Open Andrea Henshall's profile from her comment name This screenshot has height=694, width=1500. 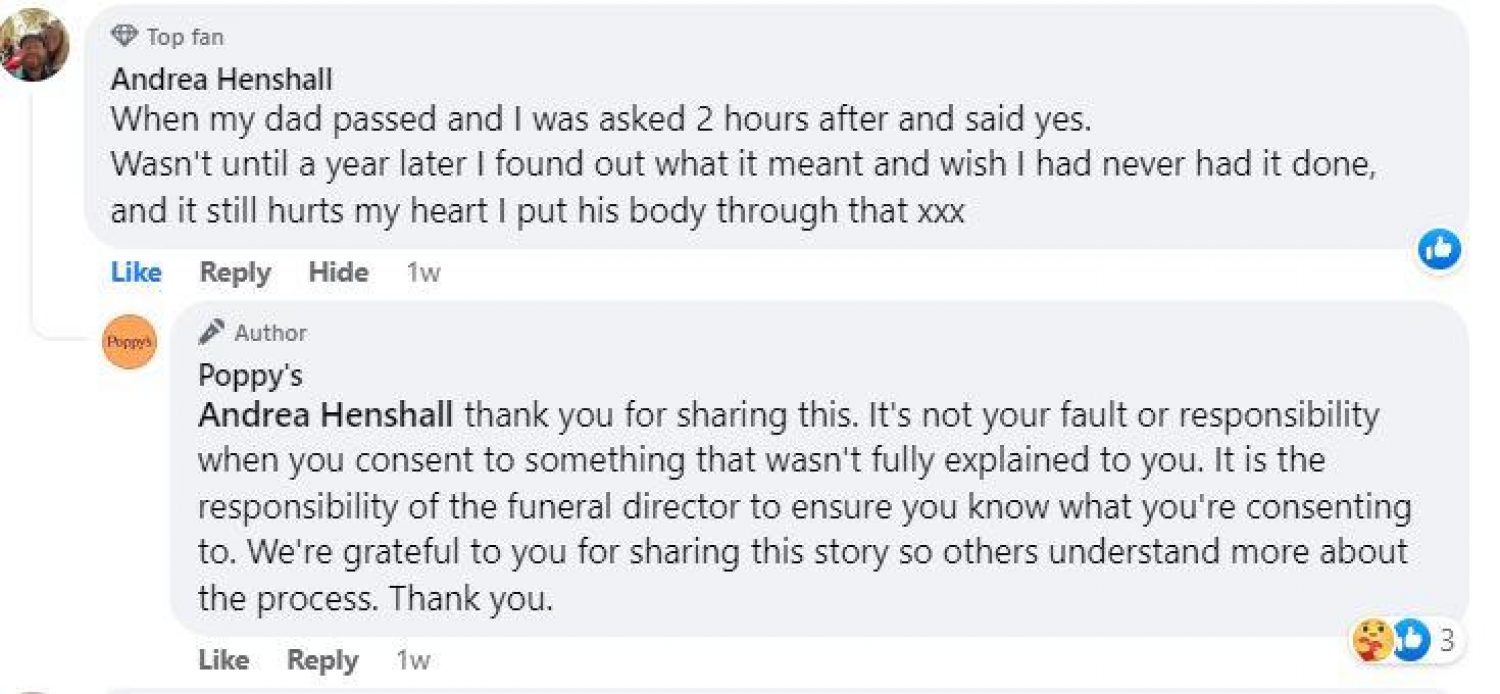tap(220, 80)
